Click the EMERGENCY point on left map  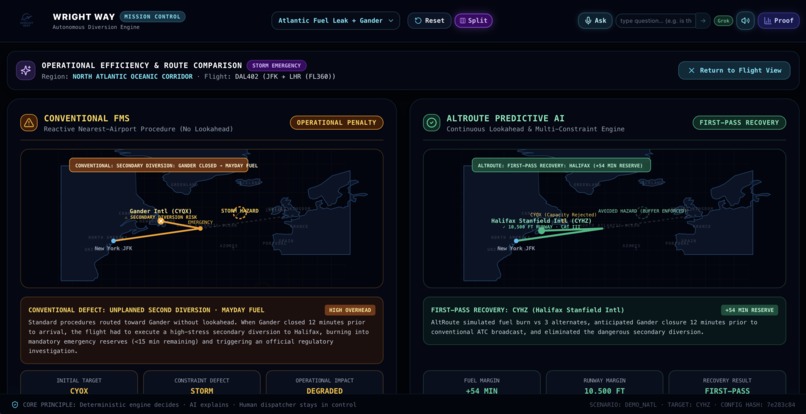coord(200,228)
